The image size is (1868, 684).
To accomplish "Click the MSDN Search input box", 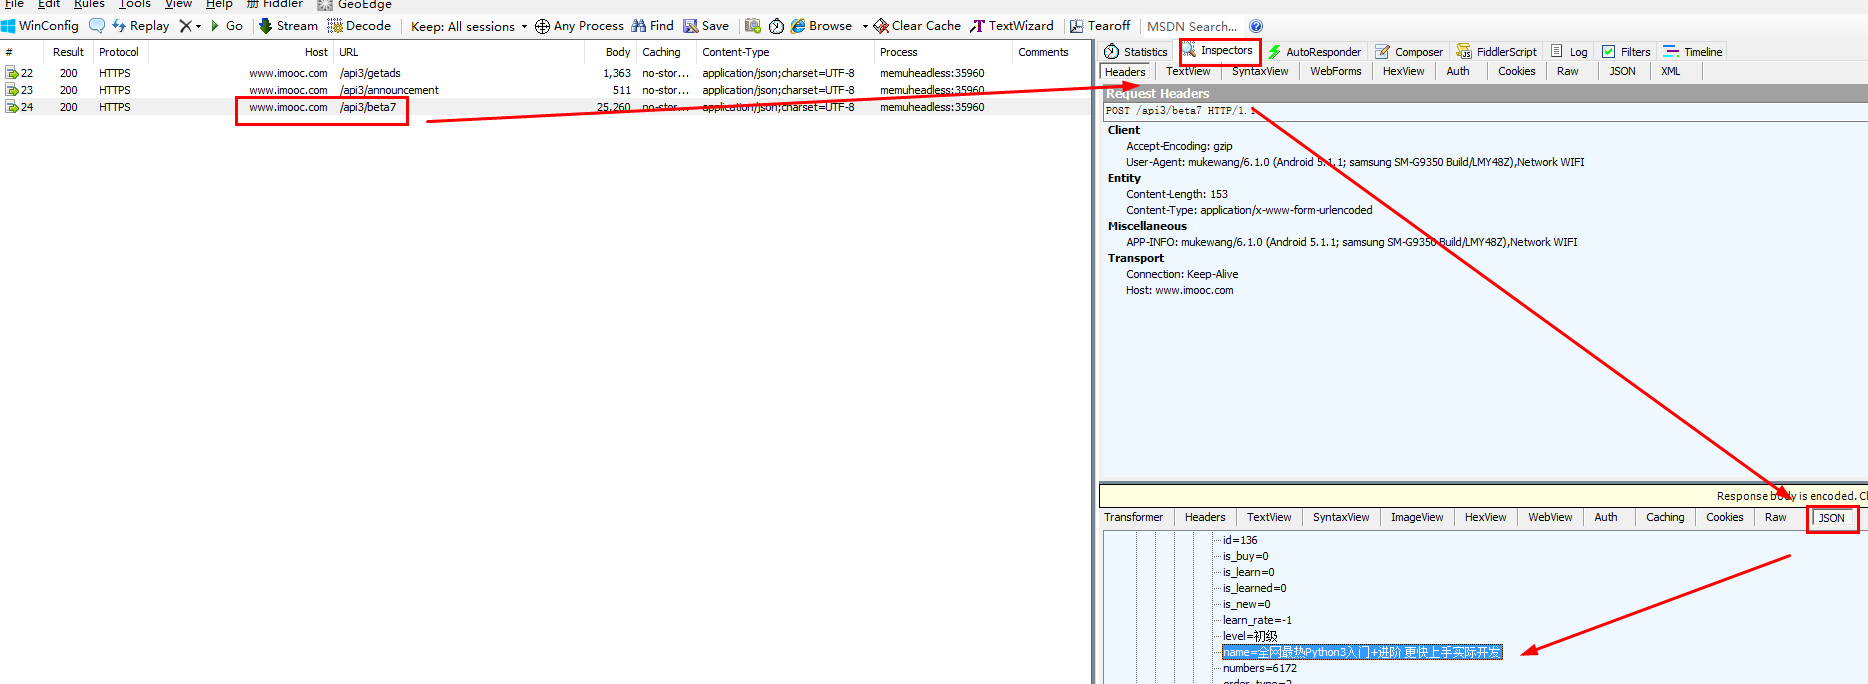I will [x=1192, y=26].
